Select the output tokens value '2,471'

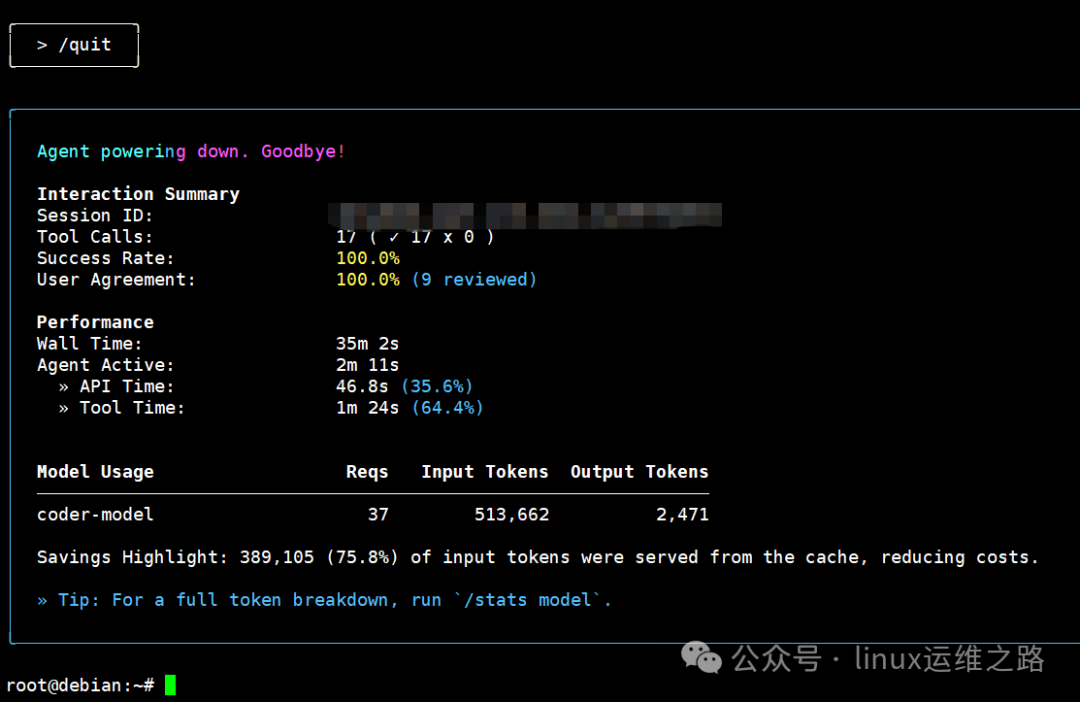point(682,515)
